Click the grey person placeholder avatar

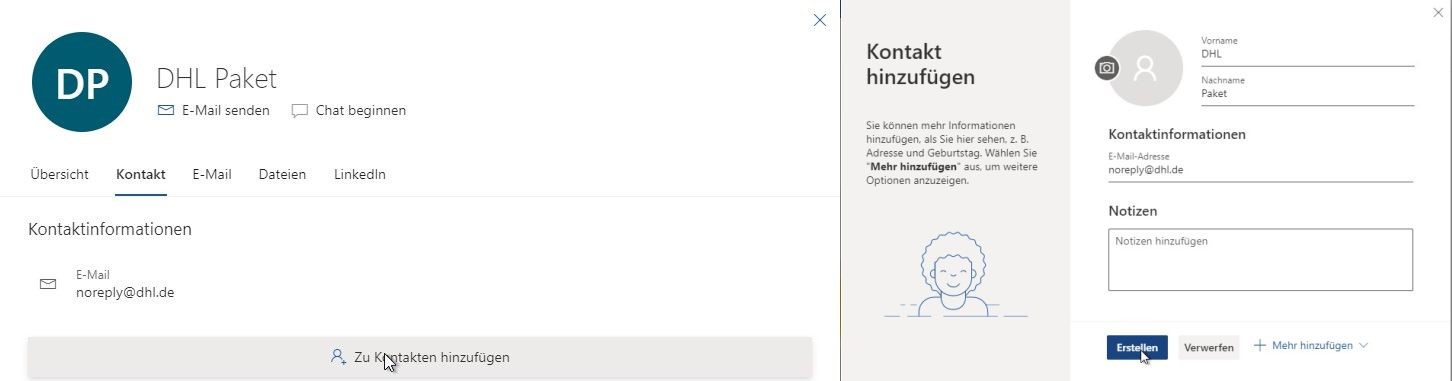pos(1146,68)
